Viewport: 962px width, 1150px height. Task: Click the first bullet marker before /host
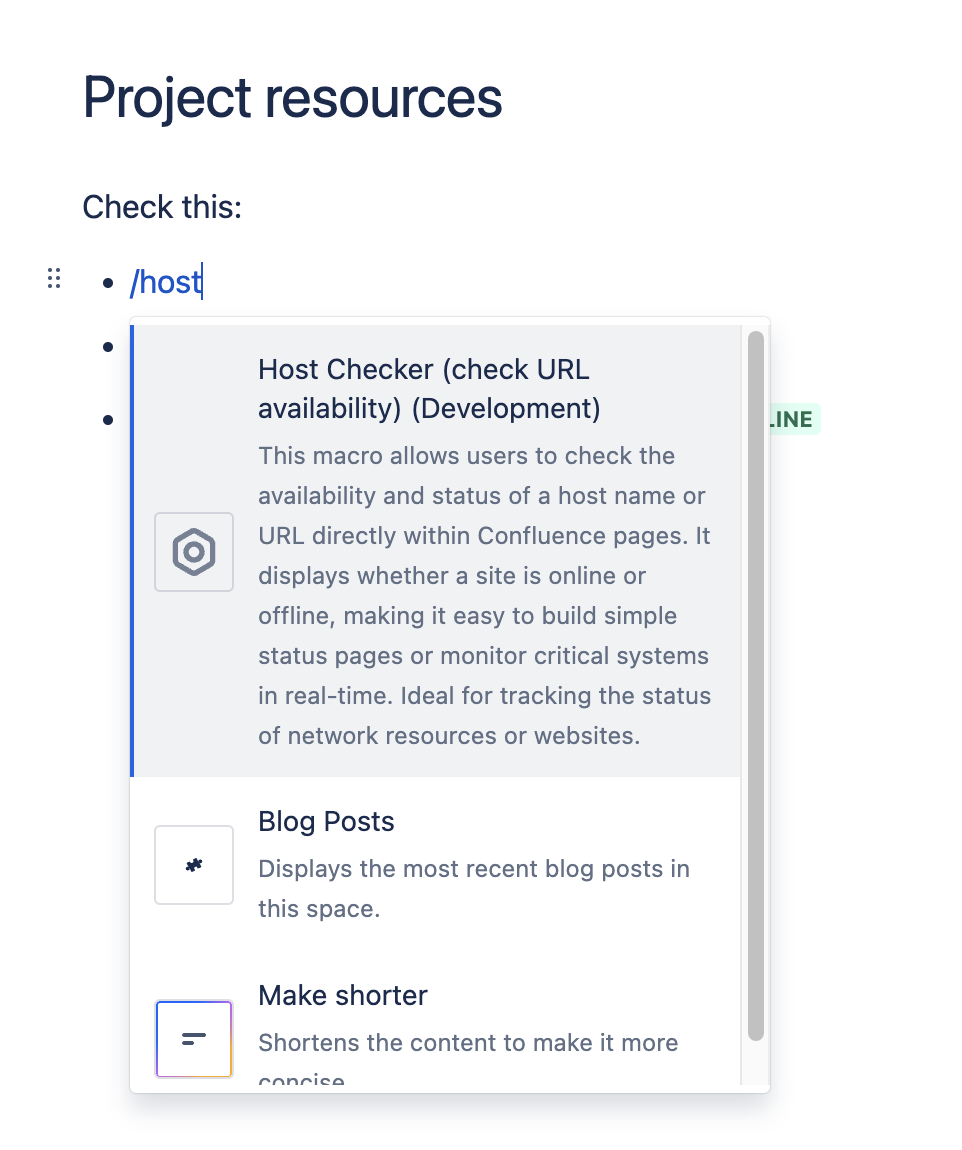109,283
